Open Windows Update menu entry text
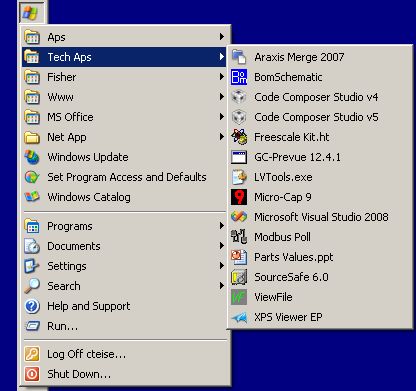This screenshot has width=416, height=391. [x=88, y=157]
